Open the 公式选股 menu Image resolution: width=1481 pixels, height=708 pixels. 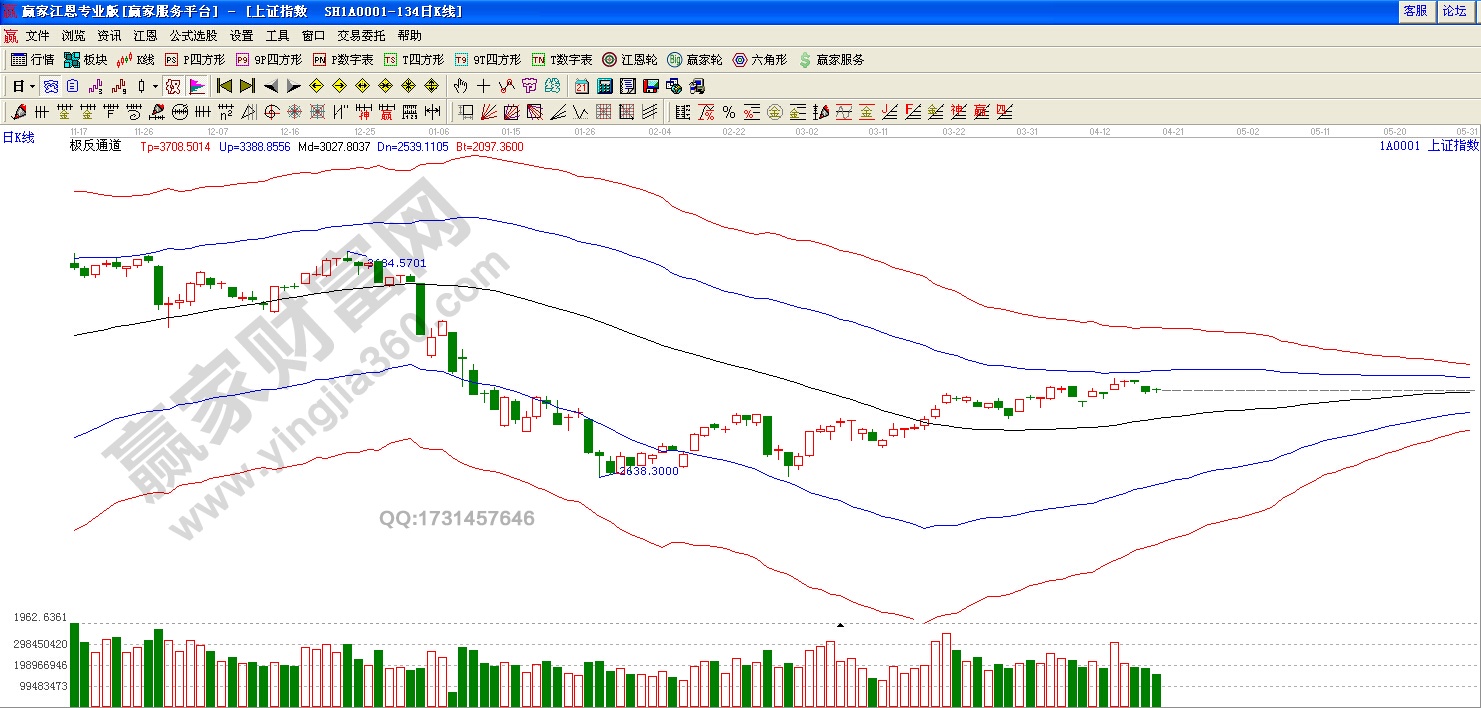point(193,35)
